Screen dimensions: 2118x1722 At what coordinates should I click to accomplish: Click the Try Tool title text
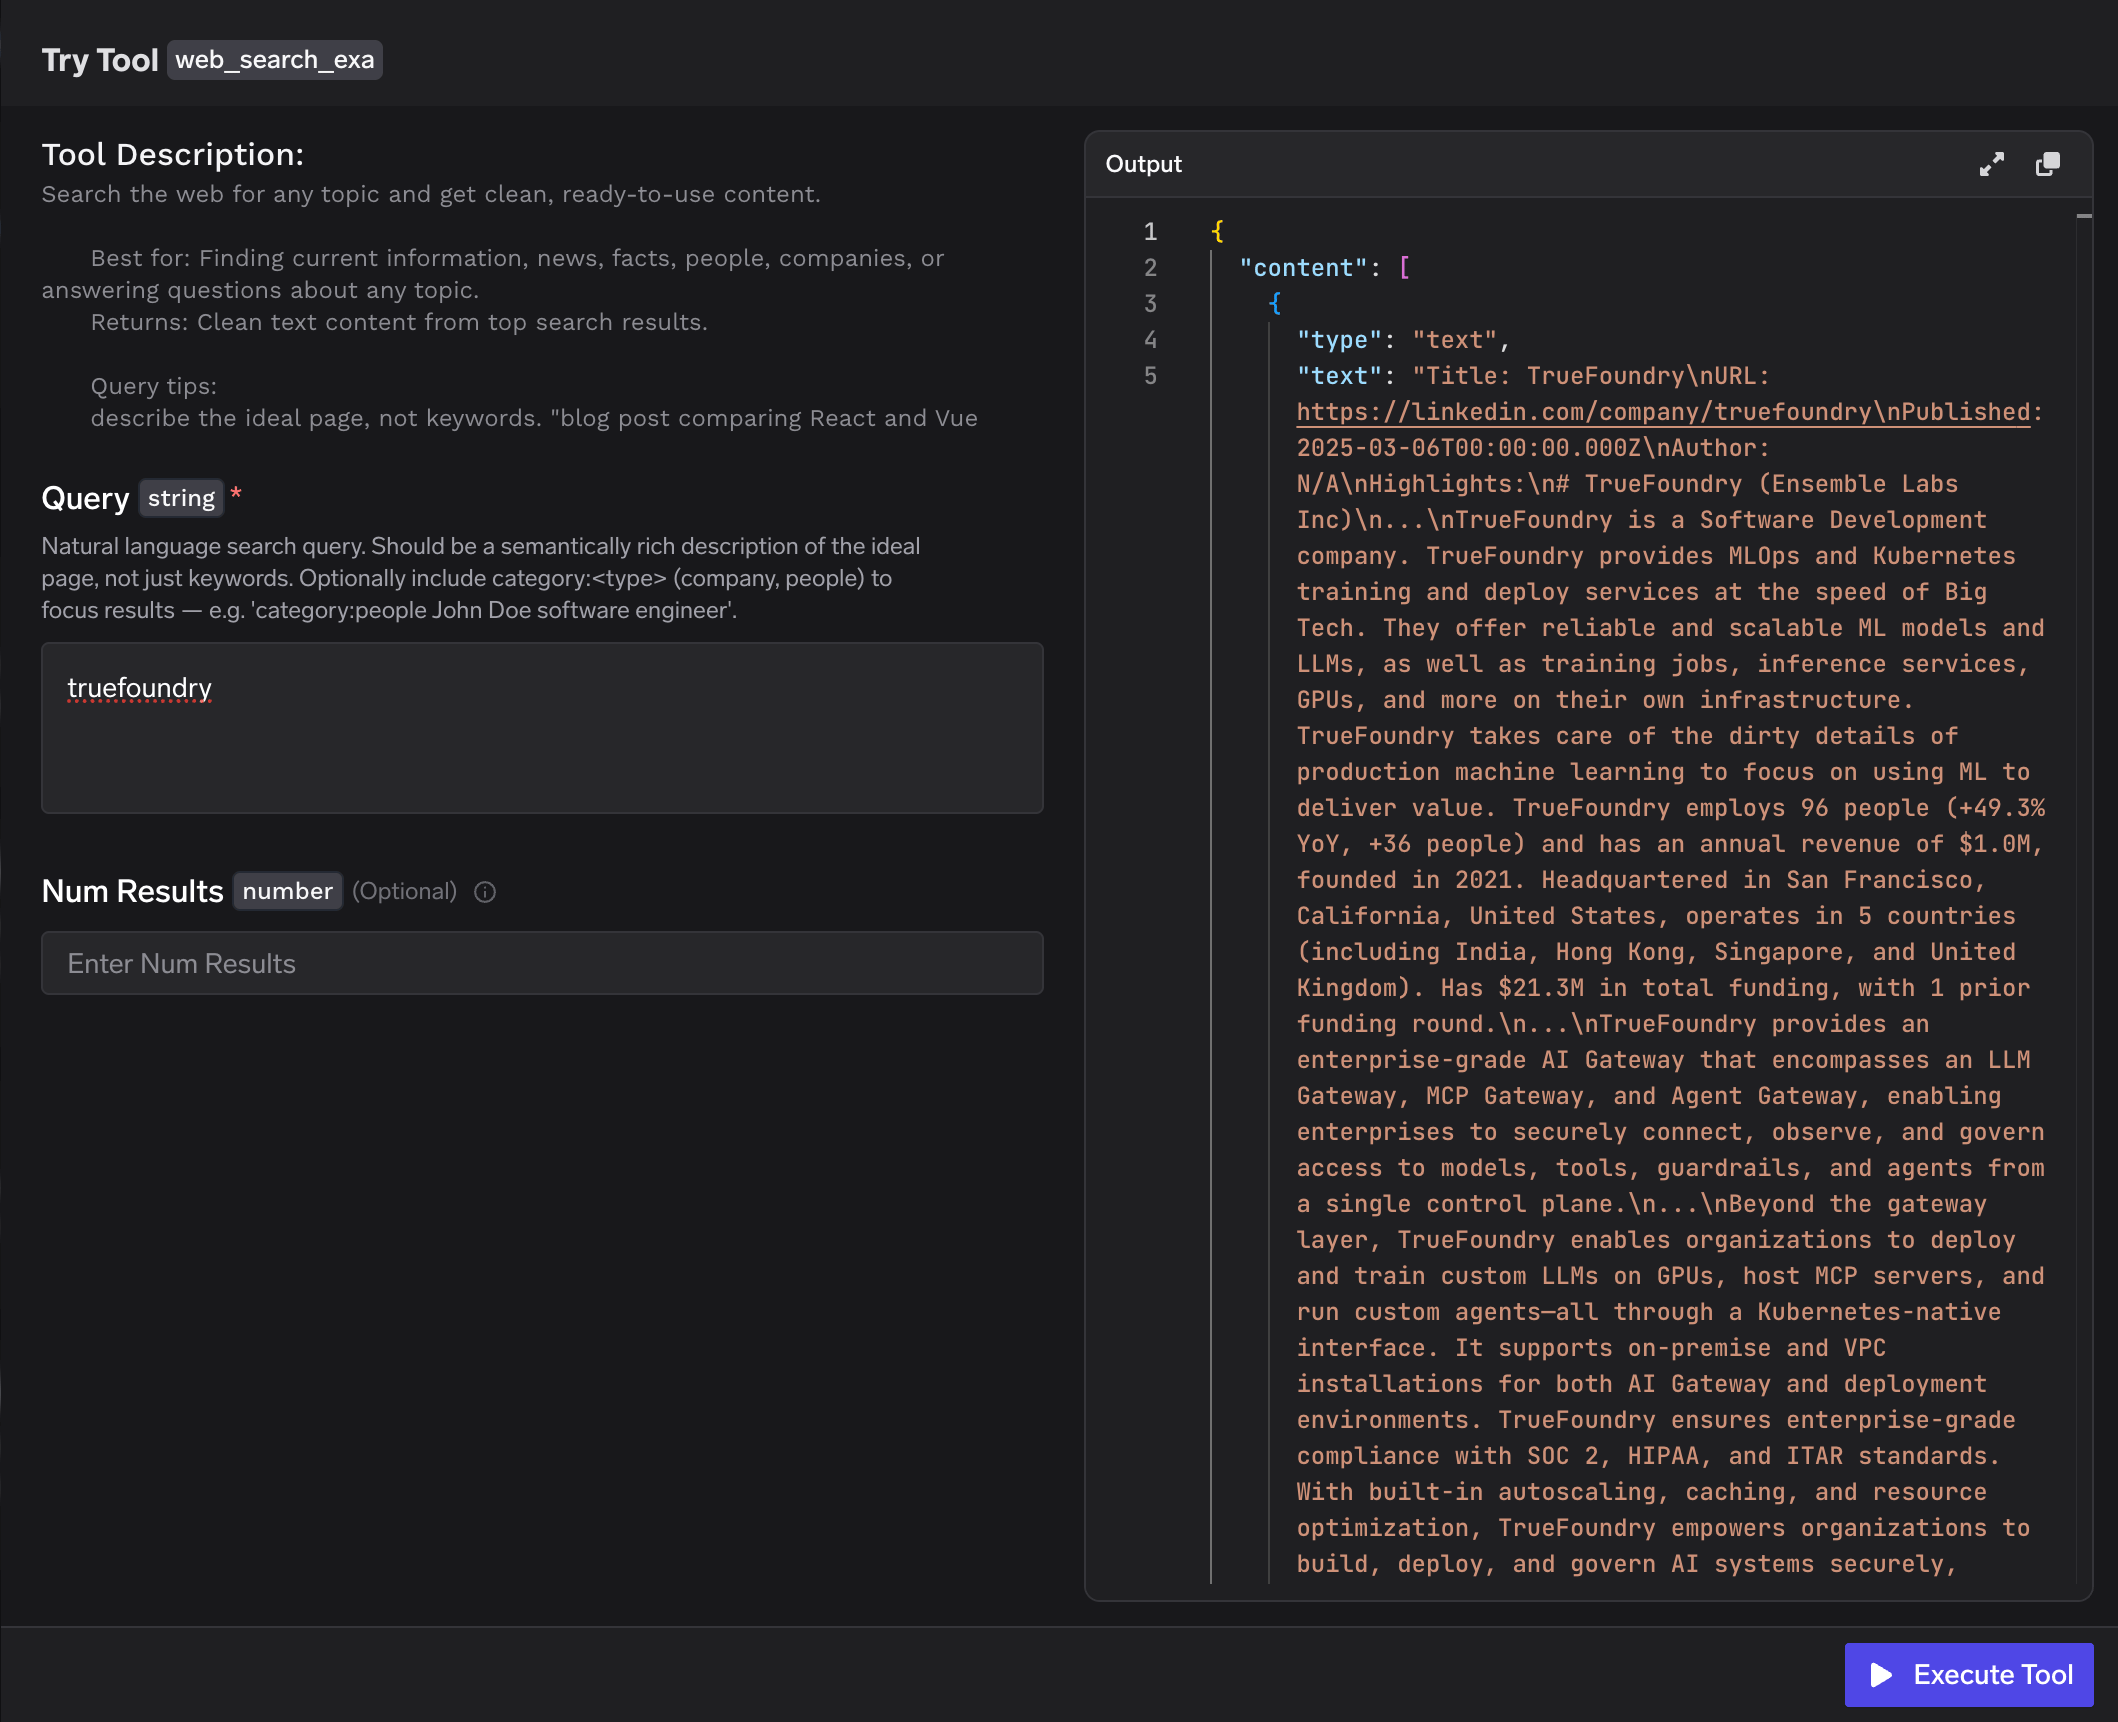[x=100, y=60]
